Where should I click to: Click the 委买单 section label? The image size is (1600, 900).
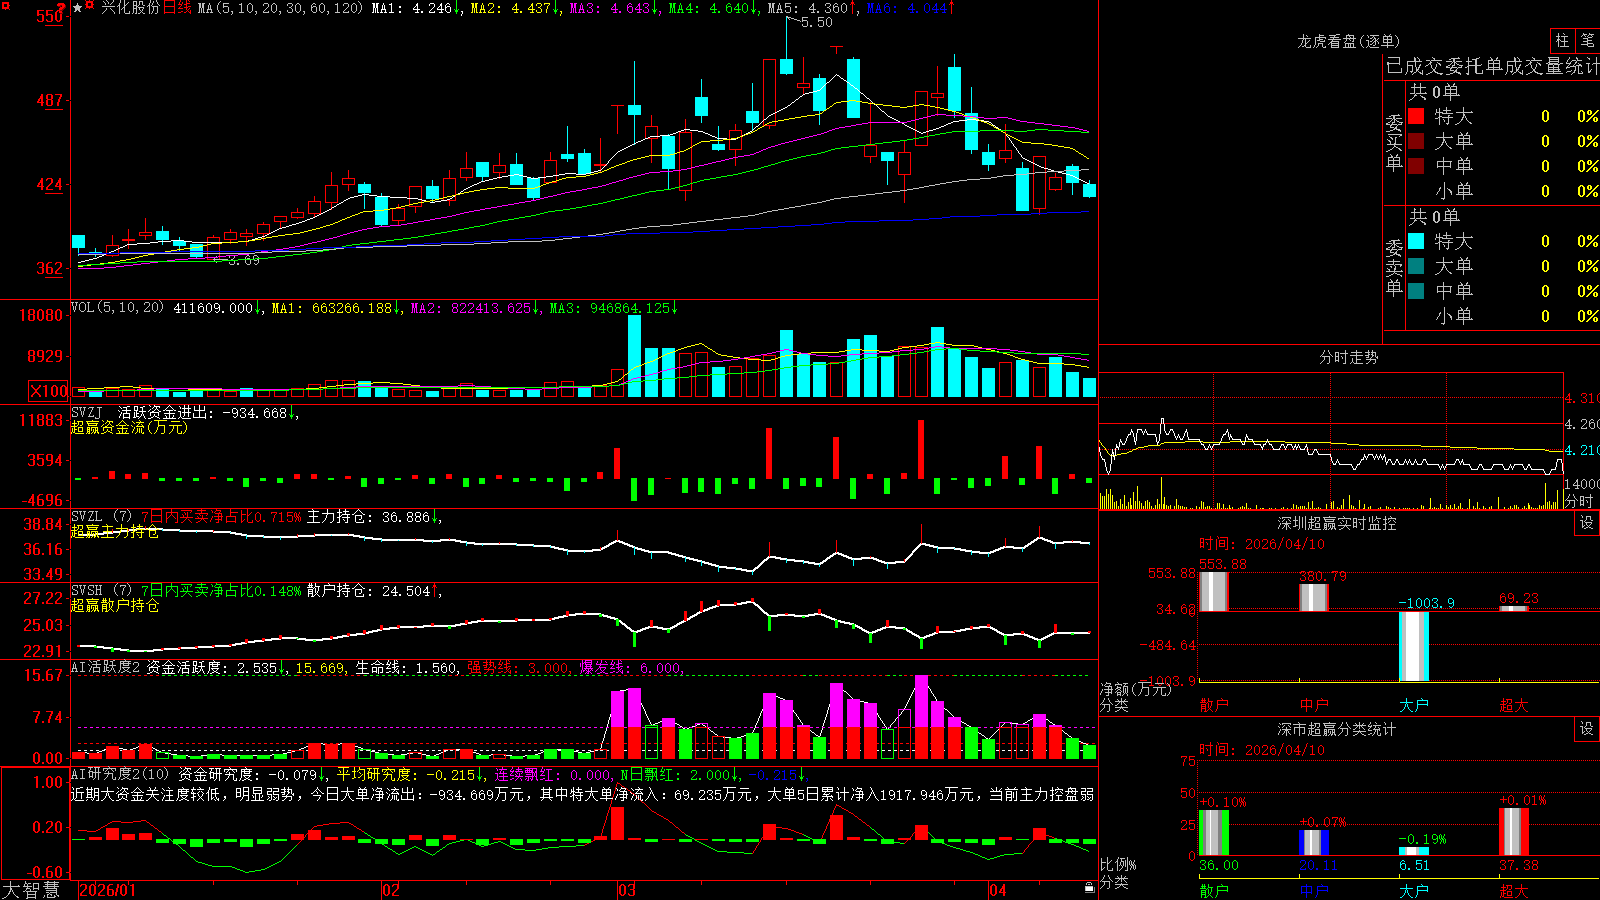tap(1394, 143)
